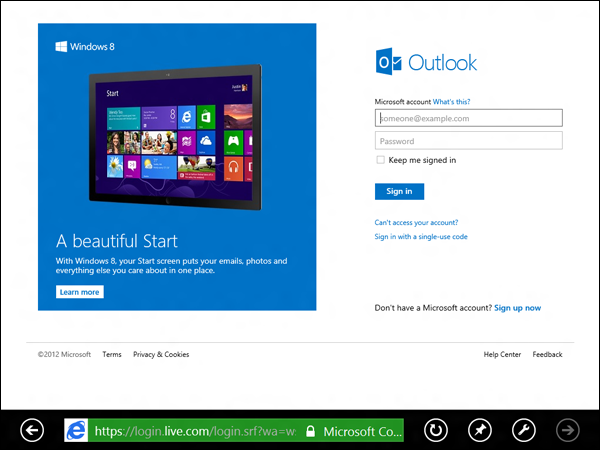Open the Help Center link
Image resolution: width=600 pixels, height=450 pixels.
tap(502, 354)
